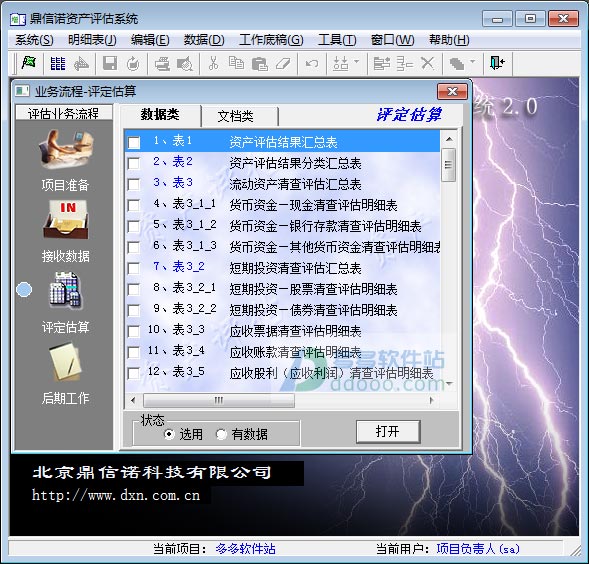Open the 窗口(W) menu
The image size is (589, 564).
(x=393, y=40)
